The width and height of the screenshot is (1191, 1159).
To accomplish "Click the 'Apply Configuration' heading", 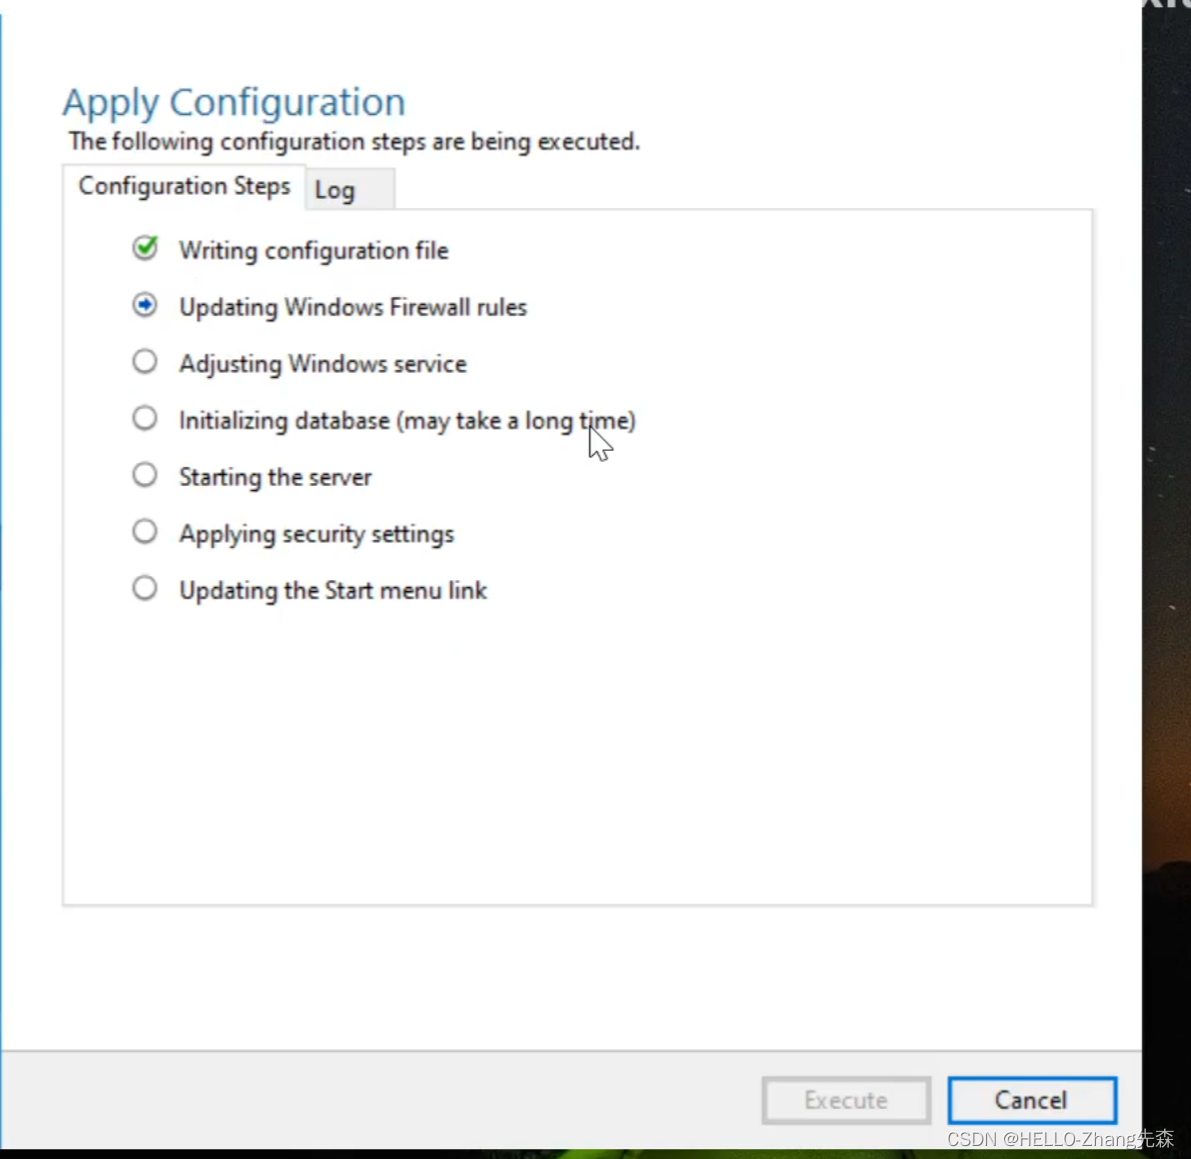I will (234, 102).
